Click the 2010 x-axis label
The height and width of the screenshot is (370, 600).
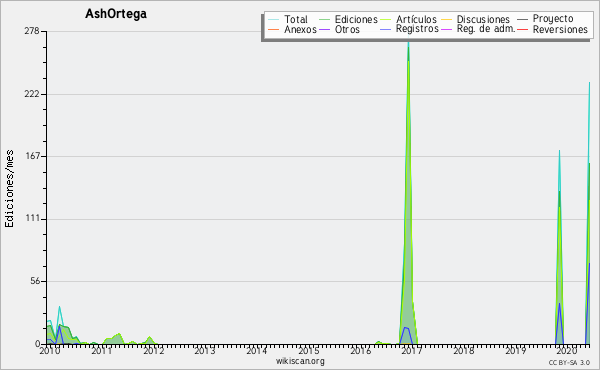[50, 351]
